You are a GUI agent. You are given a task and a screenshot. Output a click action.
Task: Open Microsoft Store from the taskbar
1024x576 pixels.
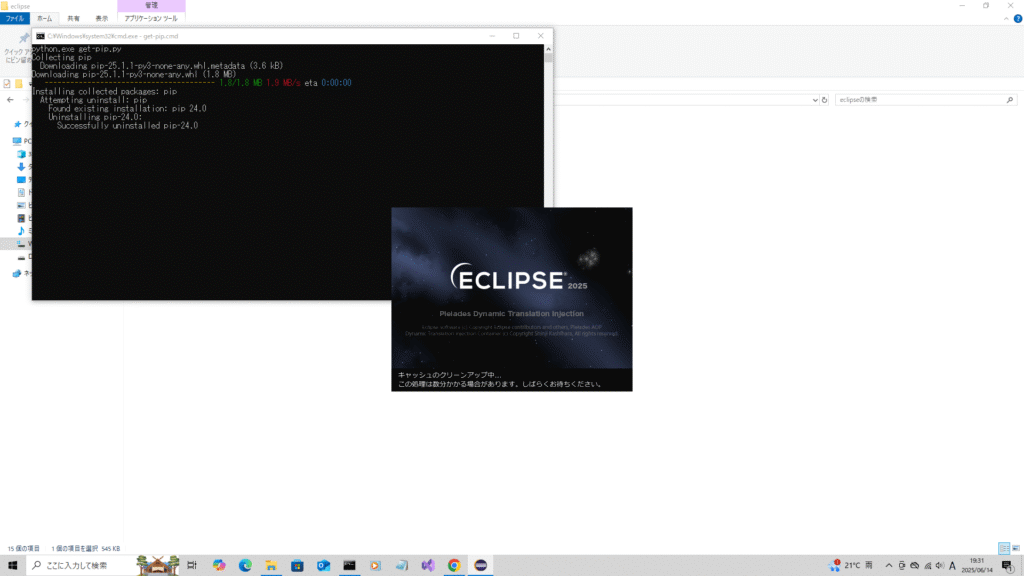tap(297, 565)
